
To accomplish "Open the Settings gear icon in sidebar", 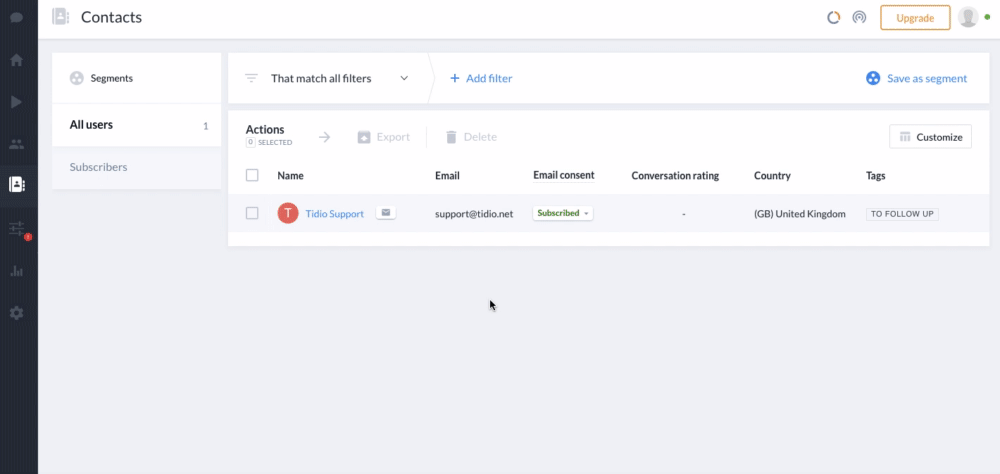I will (17, 313).
